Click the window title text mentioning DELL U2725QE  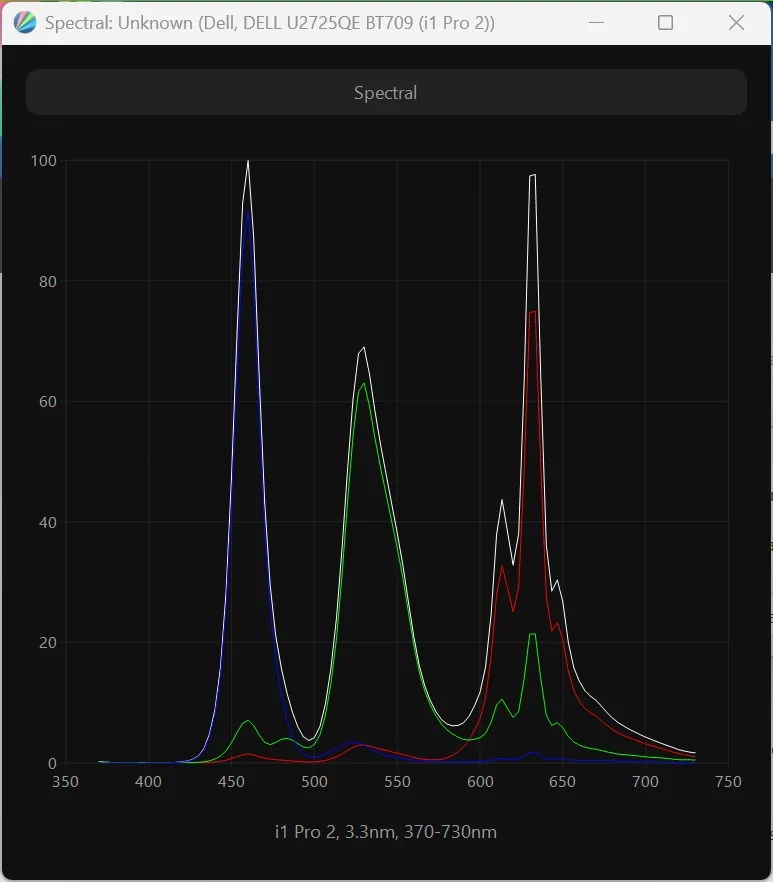tap(270, 22)
